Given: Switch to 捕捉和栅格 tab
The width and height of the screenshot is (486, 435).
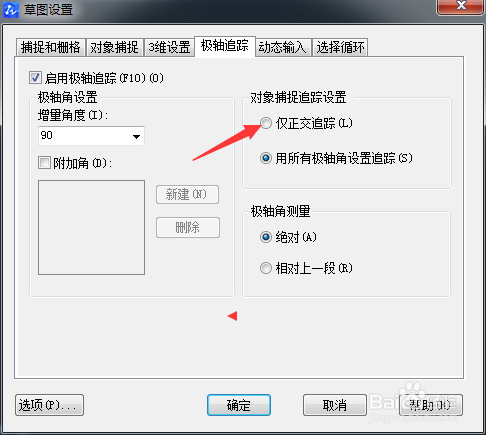Looking at the screenshot, I should click(x=51, y=47).
